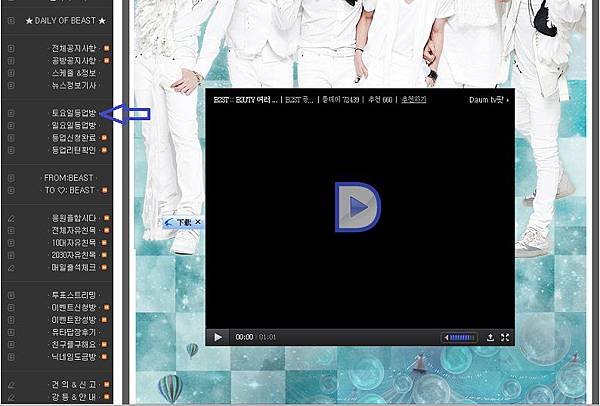Screen dimensions: 600x406
Task: Open the FROM:BEAST board
Action: [68, 178]
